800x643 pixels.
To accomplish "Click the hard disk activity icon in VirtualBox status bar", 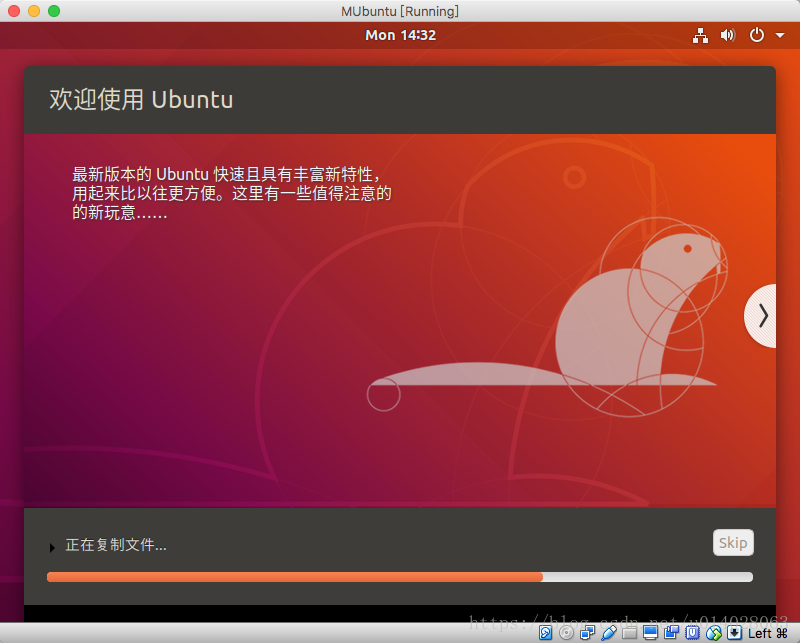I will coord(545,633).
